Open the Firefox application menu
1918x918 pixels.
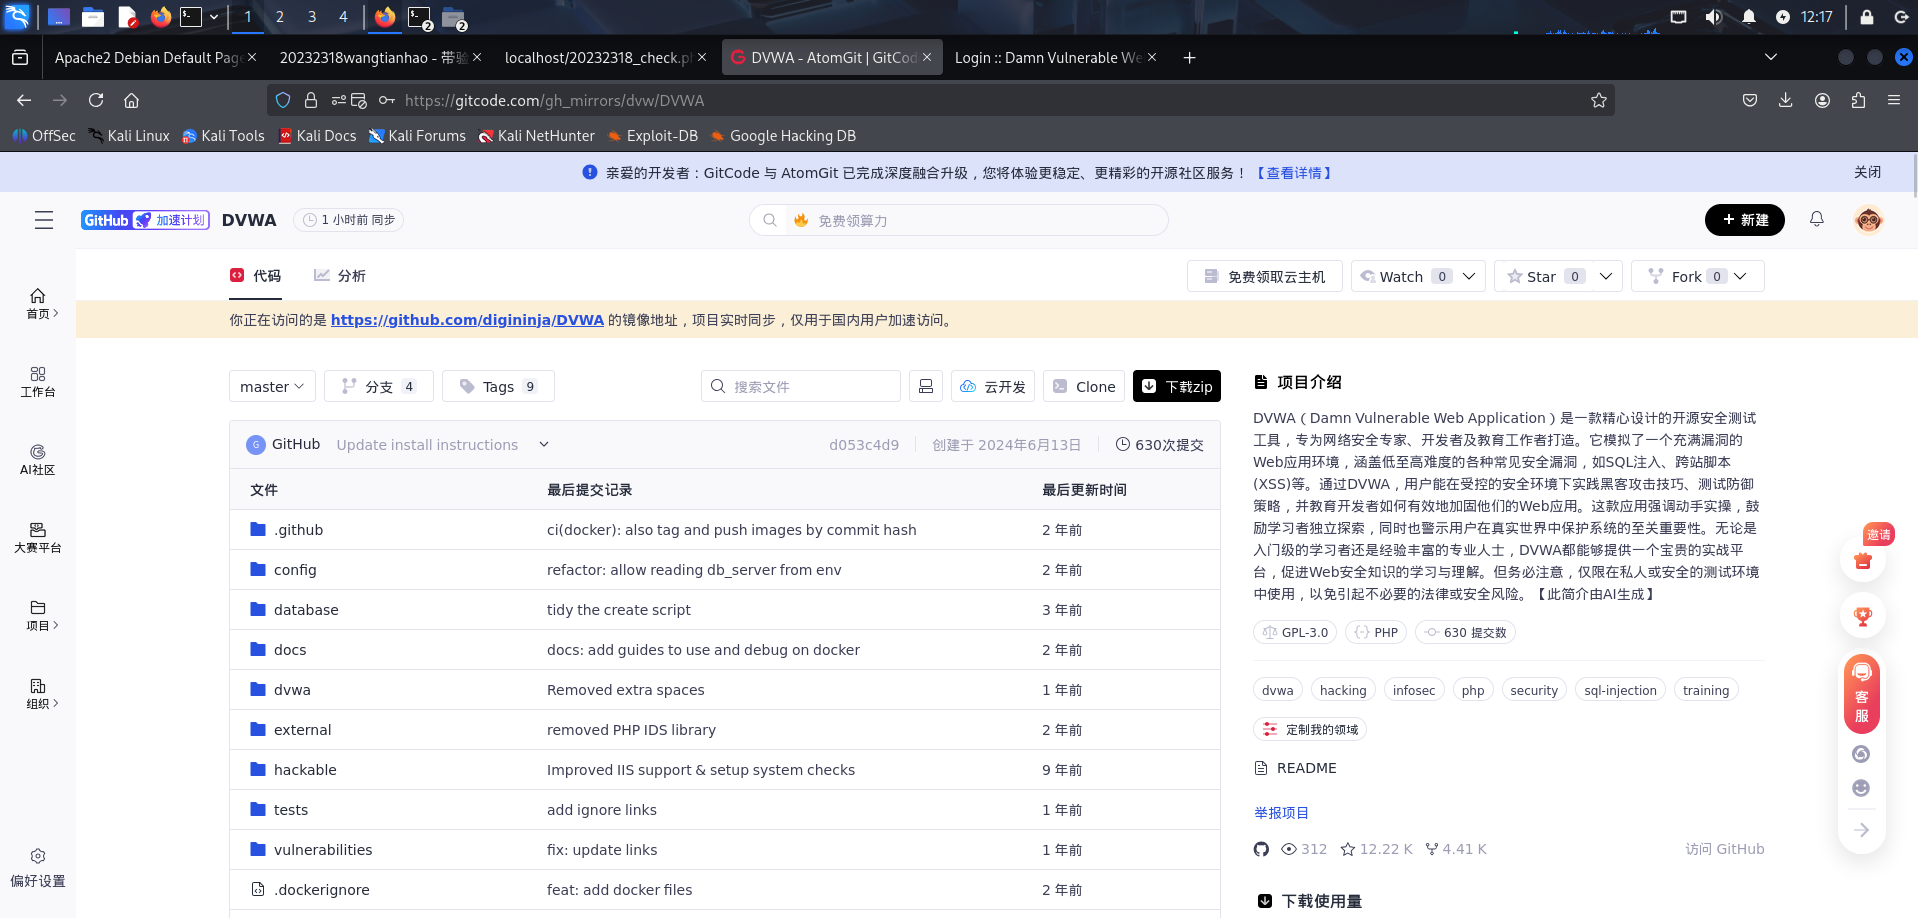click(1894, 100)
